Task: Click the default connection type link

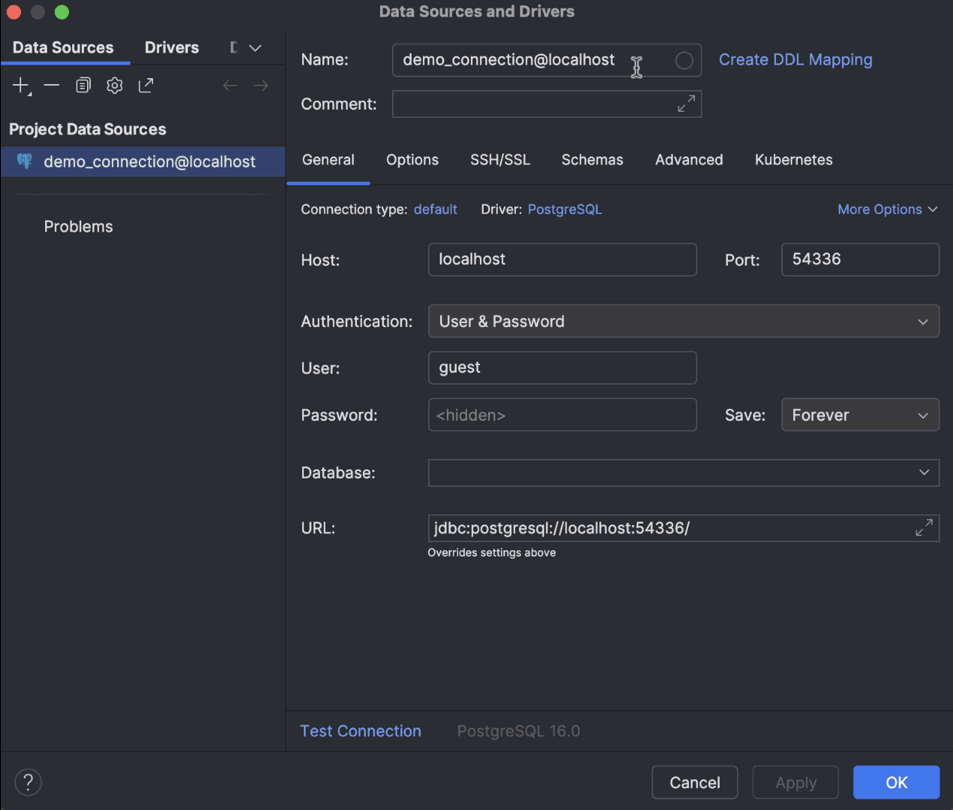Action: click(x=435, y=209)
